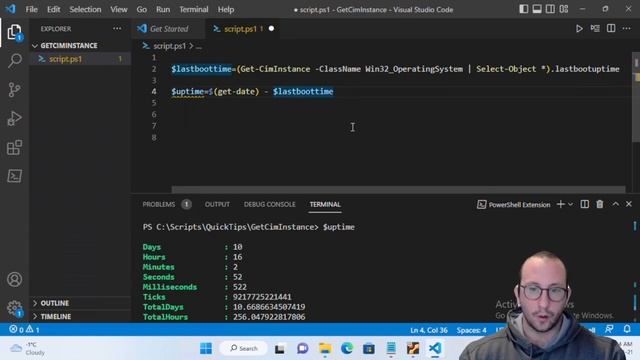
Task: Click the PowerShell Extension terminal label
Action: click(x=513, y=204)
